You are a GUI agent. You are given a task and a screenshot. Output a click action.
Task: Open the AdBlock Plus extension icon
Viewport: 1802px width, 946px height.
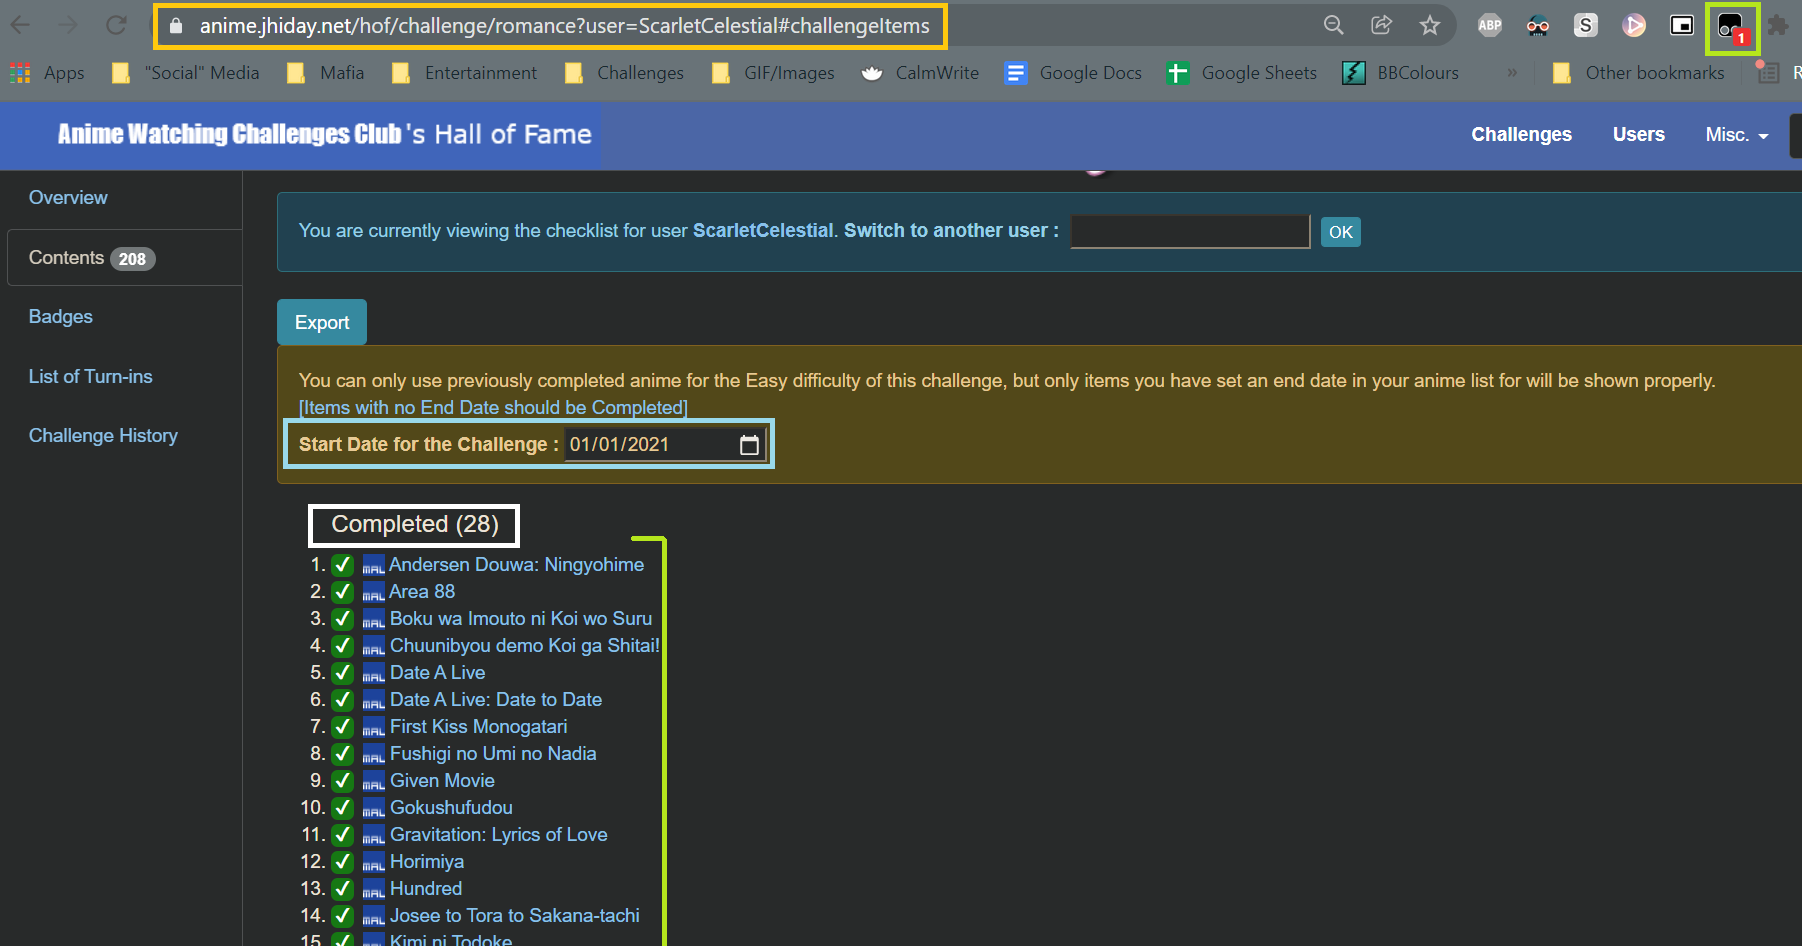pyautogui.click(x=1489, y=25)
